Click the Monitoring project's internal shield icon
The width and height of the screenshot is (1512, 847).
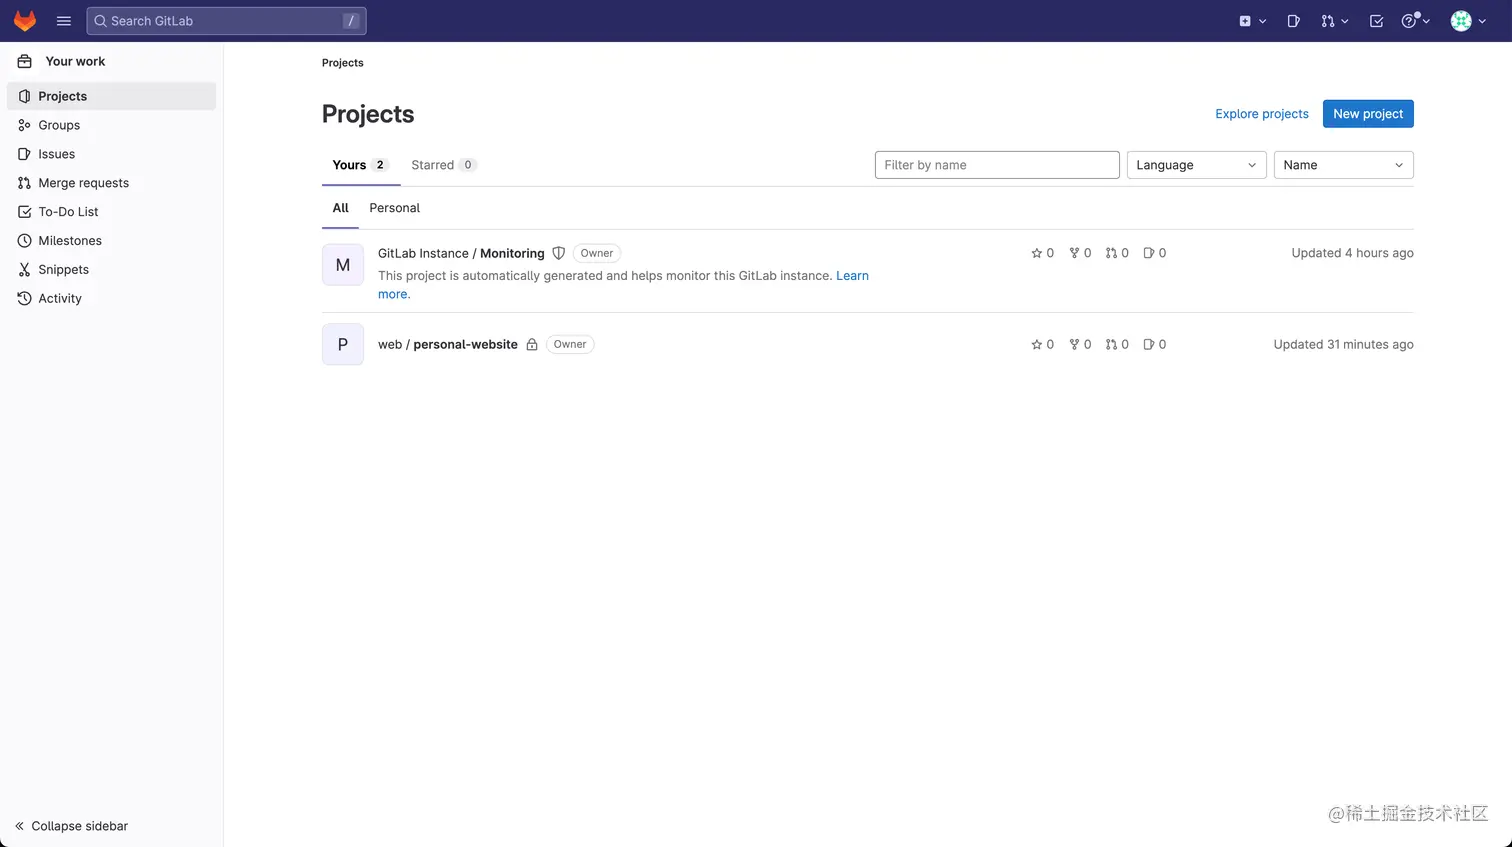pyautogui.click(x=559, y=253)
